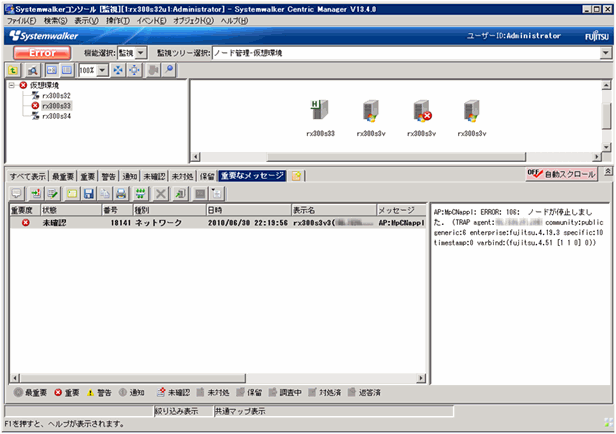
Task: Click the red X delete icon in message toolbar
Action: 159,192
